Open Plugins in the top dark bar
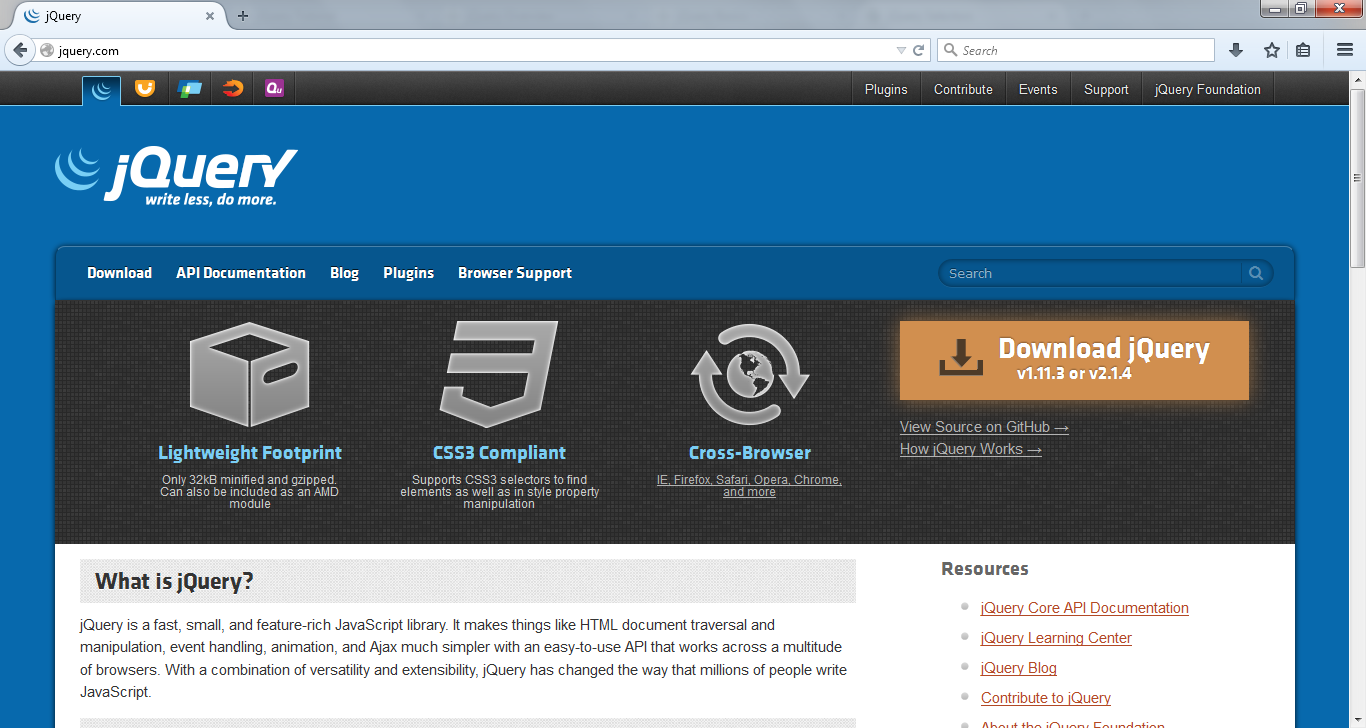 [x=886, y=89]
